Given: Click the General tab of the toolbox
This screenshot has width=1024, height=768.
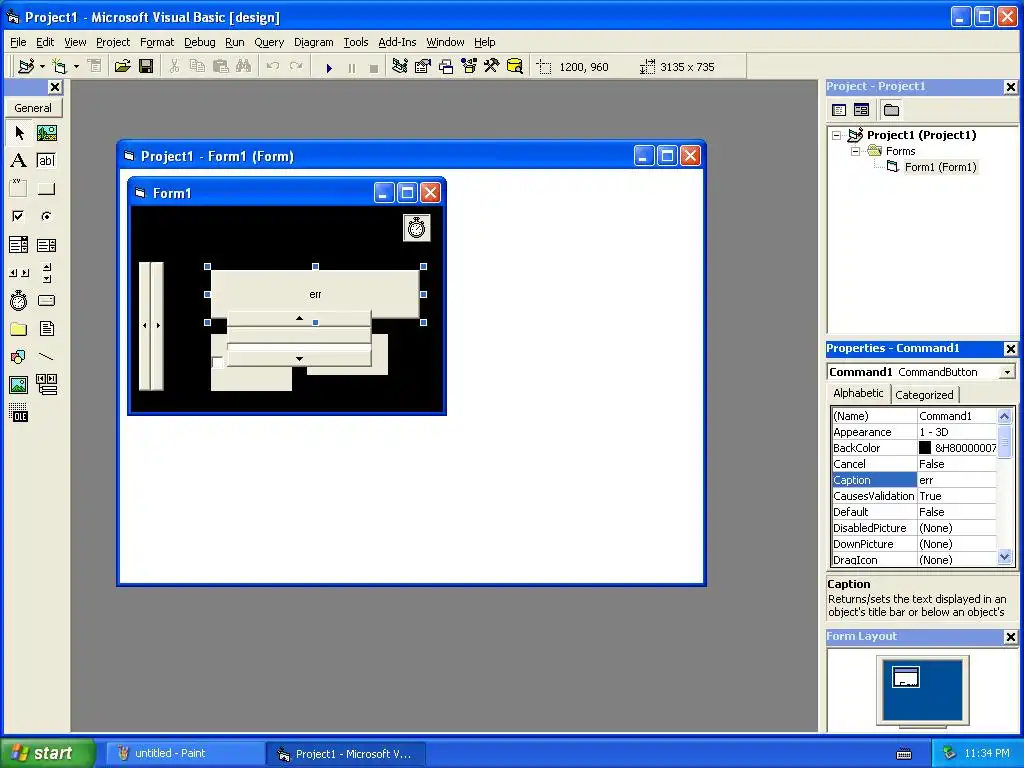Looking at the screenshot, I should point(33,108).
